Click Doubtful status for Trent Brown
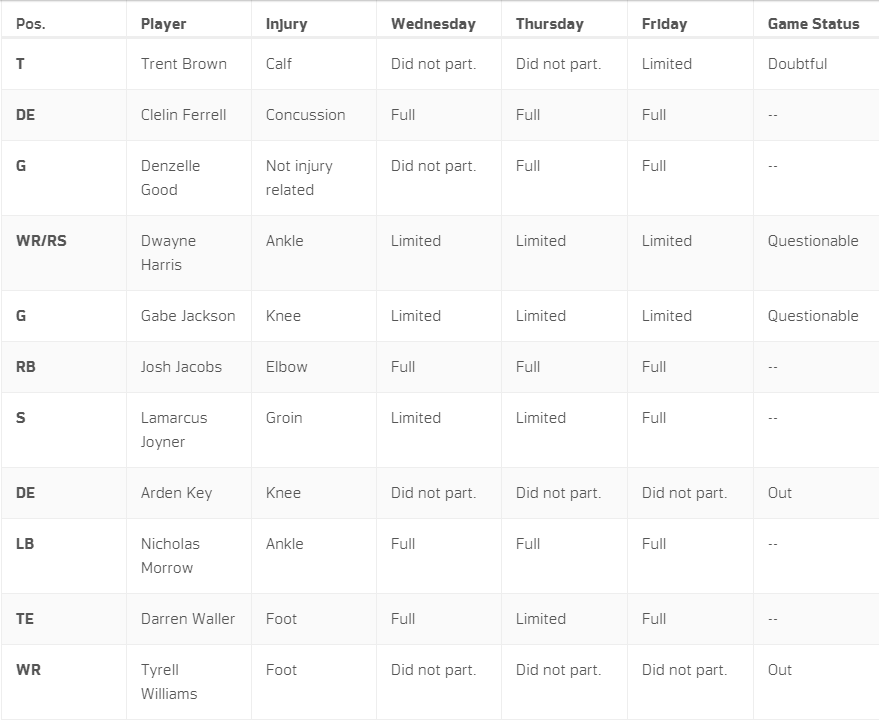This screenshot has width=879, height=722. 797,64
